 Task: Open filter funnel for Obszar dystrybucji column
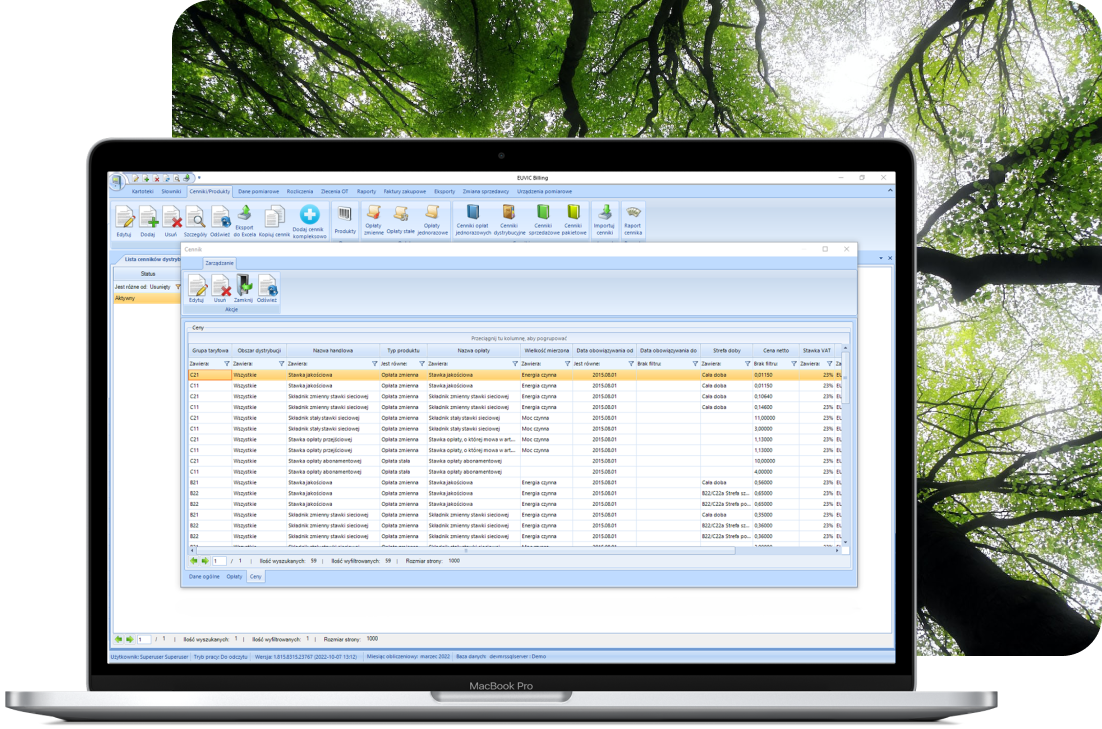point(282,363)
